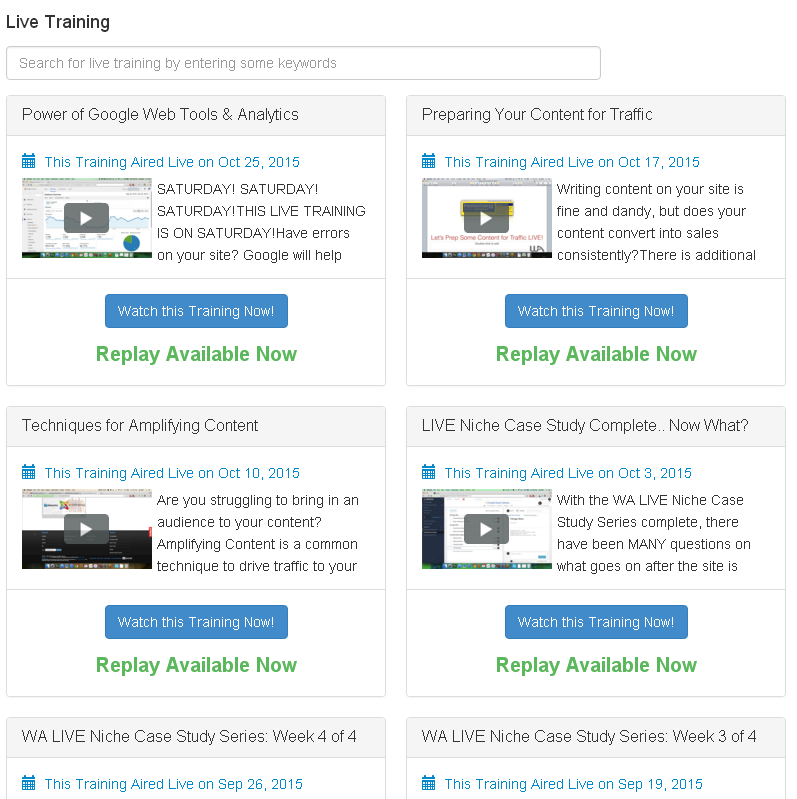
Task: Click 'Replay Available Now' under Niche Case Study Complete card
Action: coord(596,665)
